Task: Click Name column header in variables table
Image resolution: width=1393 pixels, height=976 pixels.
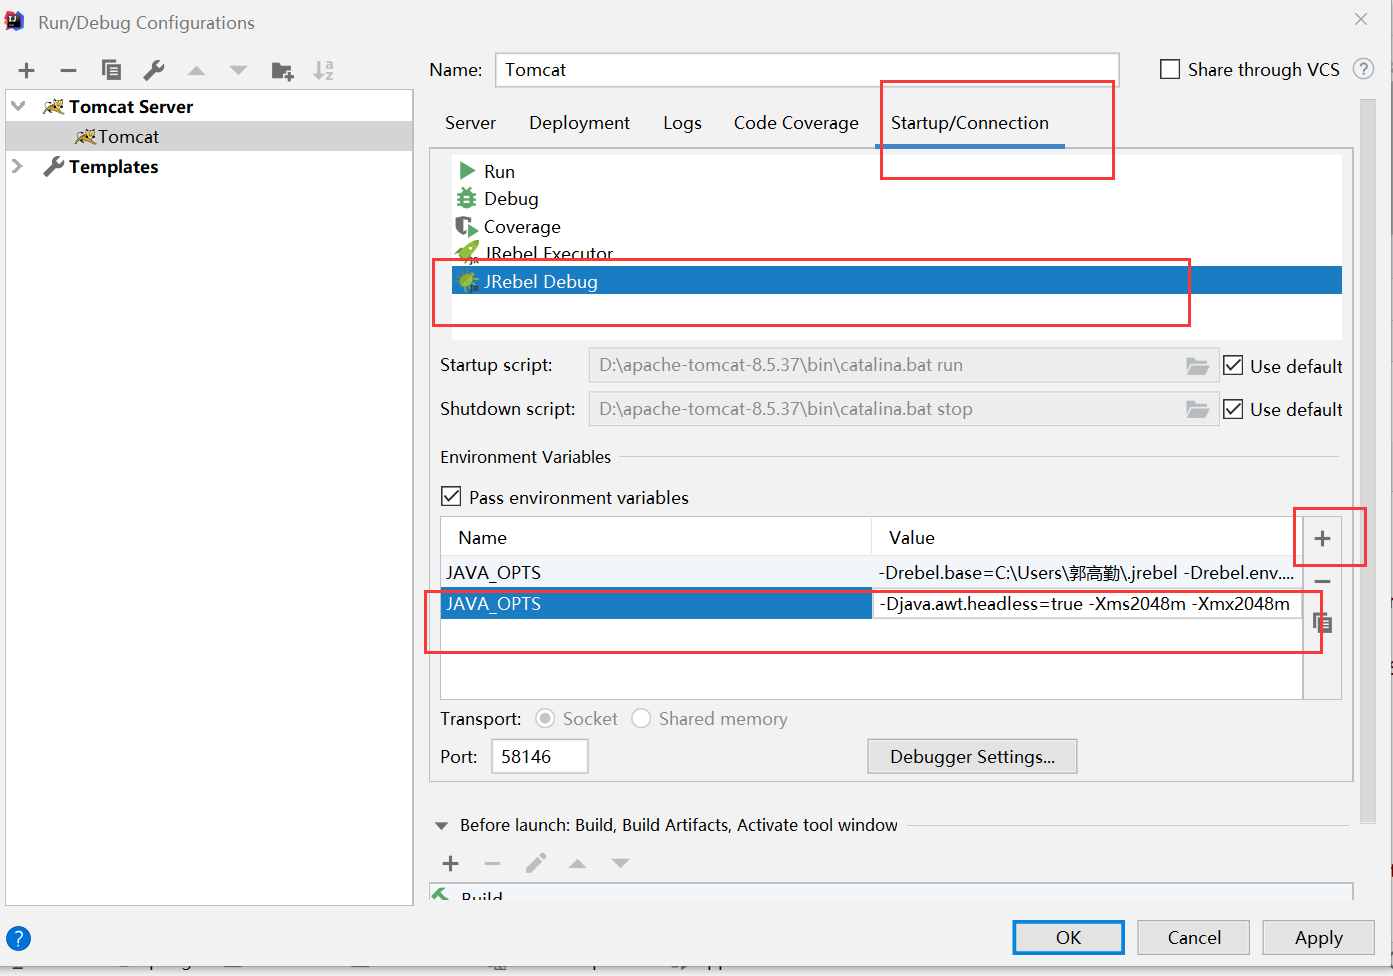Action: (656, 537)
